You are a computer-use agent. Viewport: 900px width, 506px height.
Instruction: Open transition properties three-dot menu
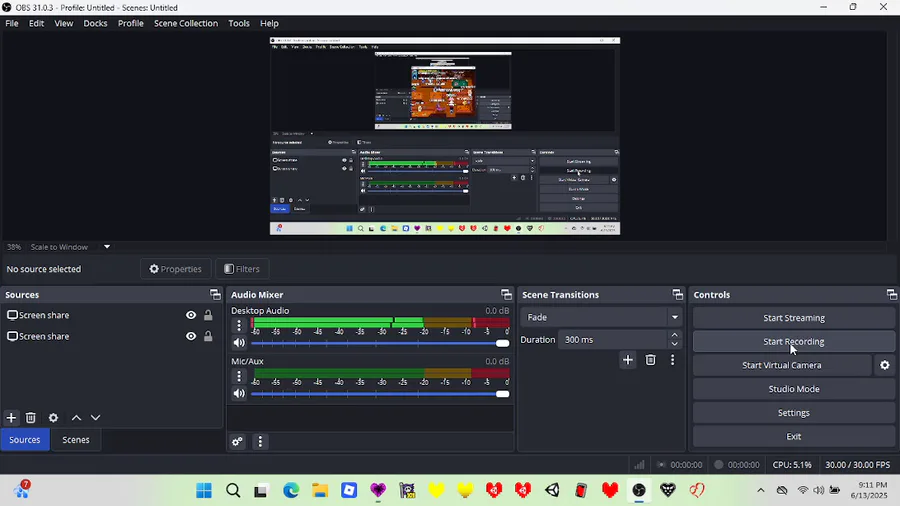pos(673,360)
